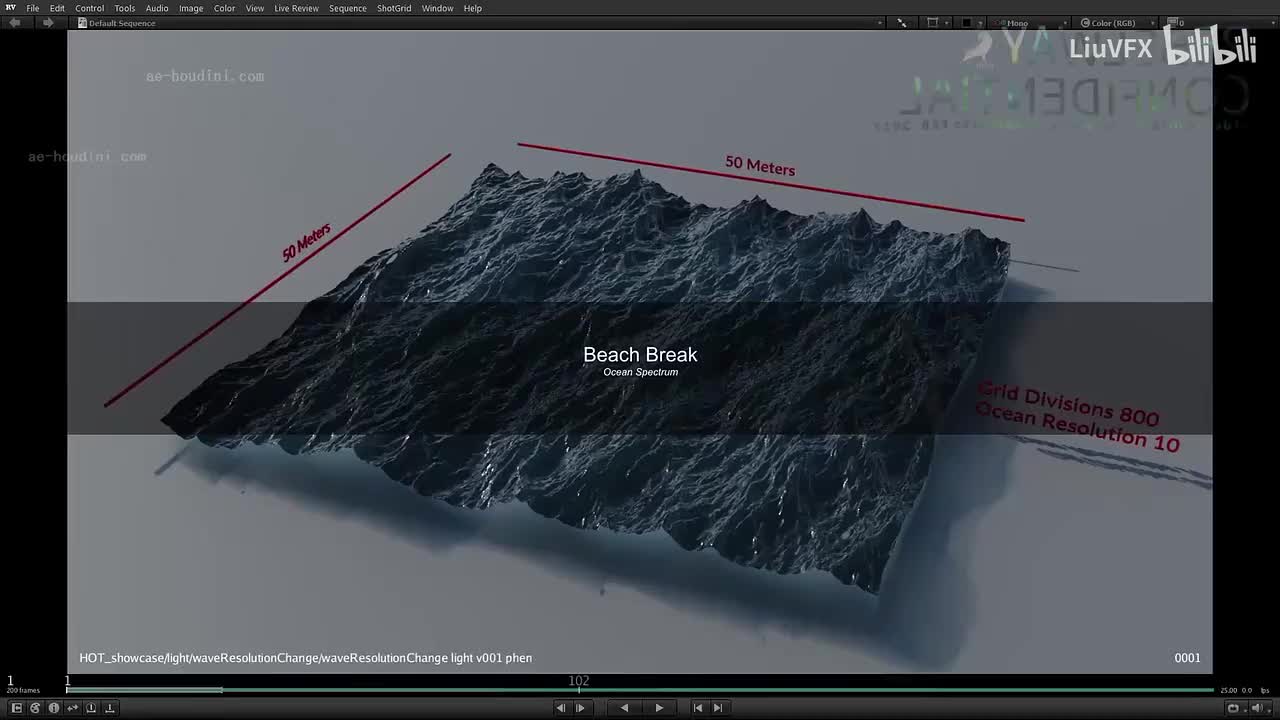Click the 25.00 fps readout
Screen dimensions: 1280x720
click(x=1228, y=690)
